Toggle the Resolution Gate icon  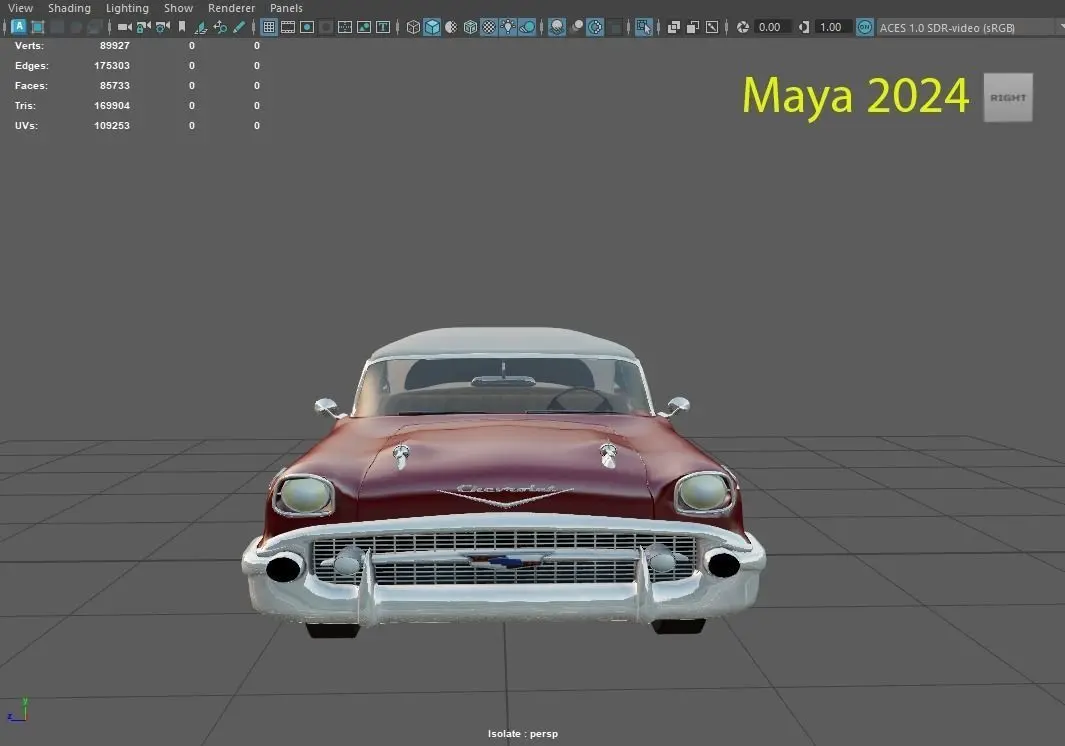(x=307, y=27)
